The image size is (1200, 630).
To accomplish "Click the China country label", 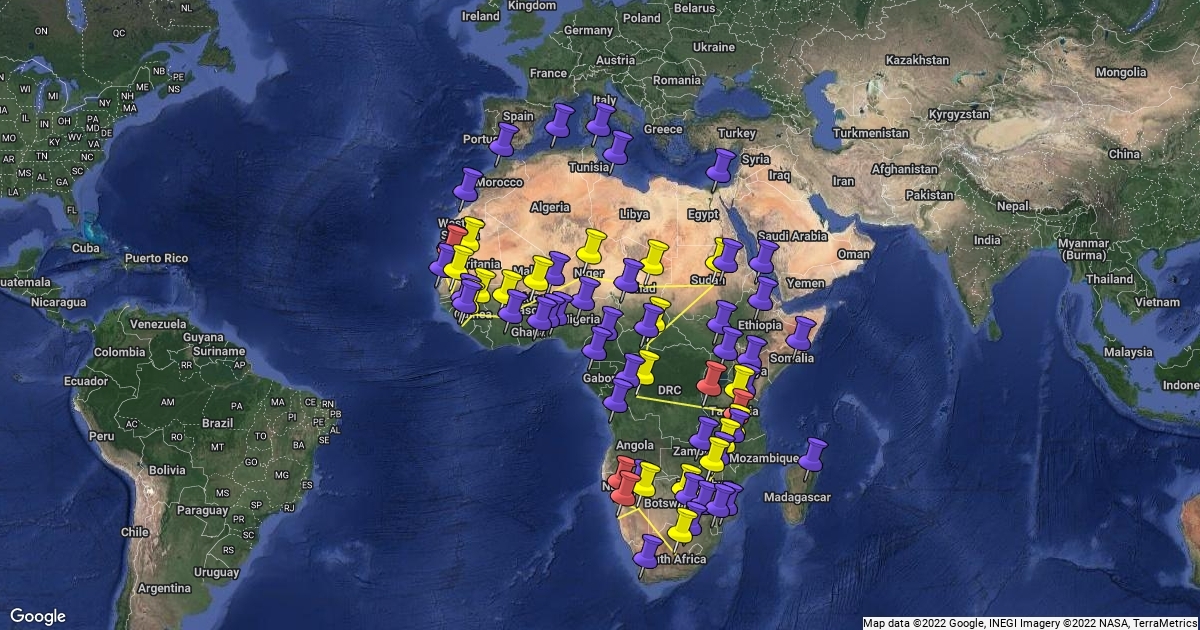I will 1124,154.
